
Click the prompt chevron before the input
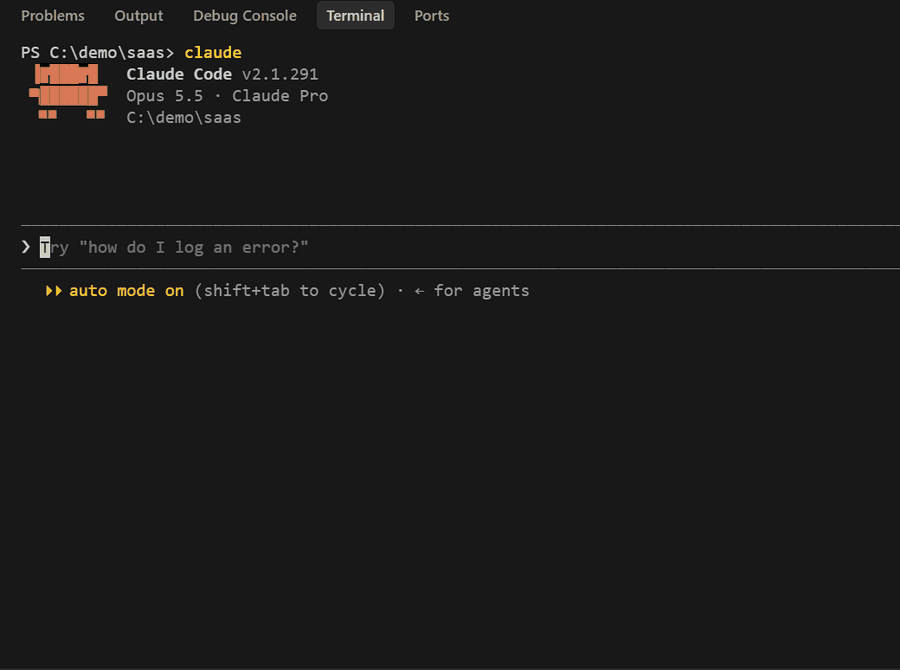coord(26,247)
